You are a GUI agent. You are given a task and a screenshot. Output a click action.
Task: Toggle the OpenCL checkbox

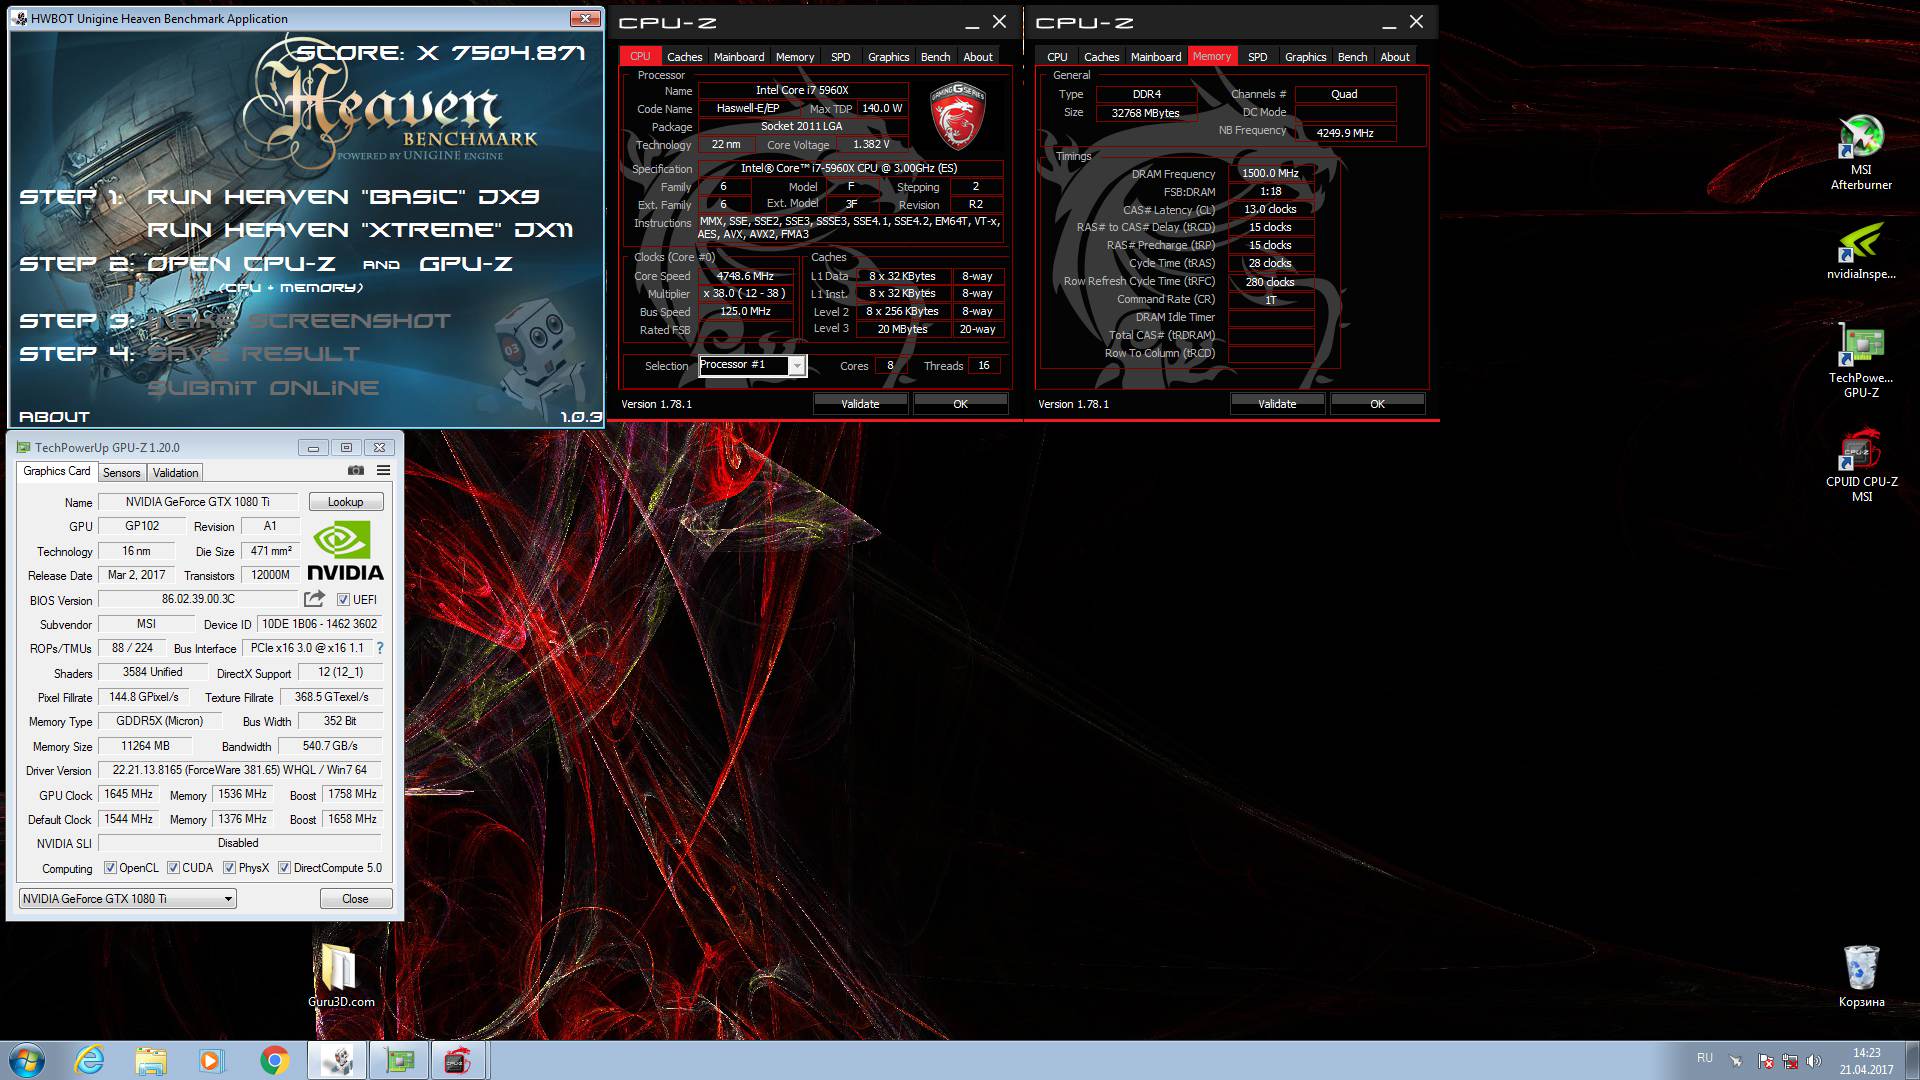(110, 868)
